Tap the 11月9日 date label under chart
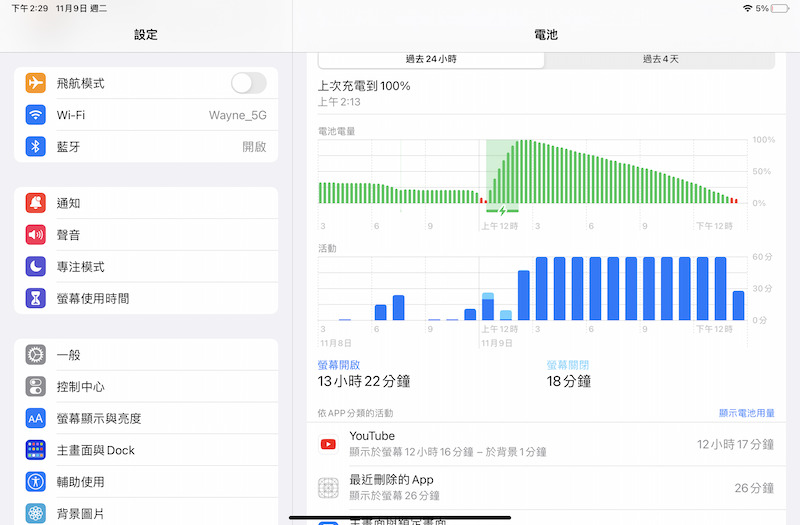The width and height of the screenshot is (800, 525). [x=496, y=343]
